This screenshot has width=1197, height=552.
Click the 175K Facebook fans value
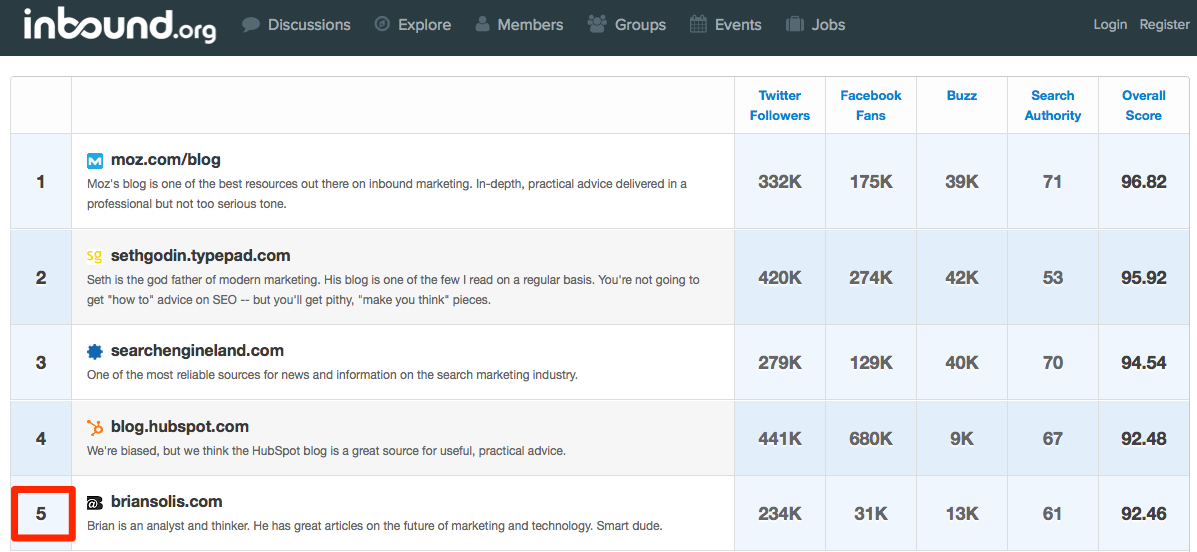tap(871, 182)
